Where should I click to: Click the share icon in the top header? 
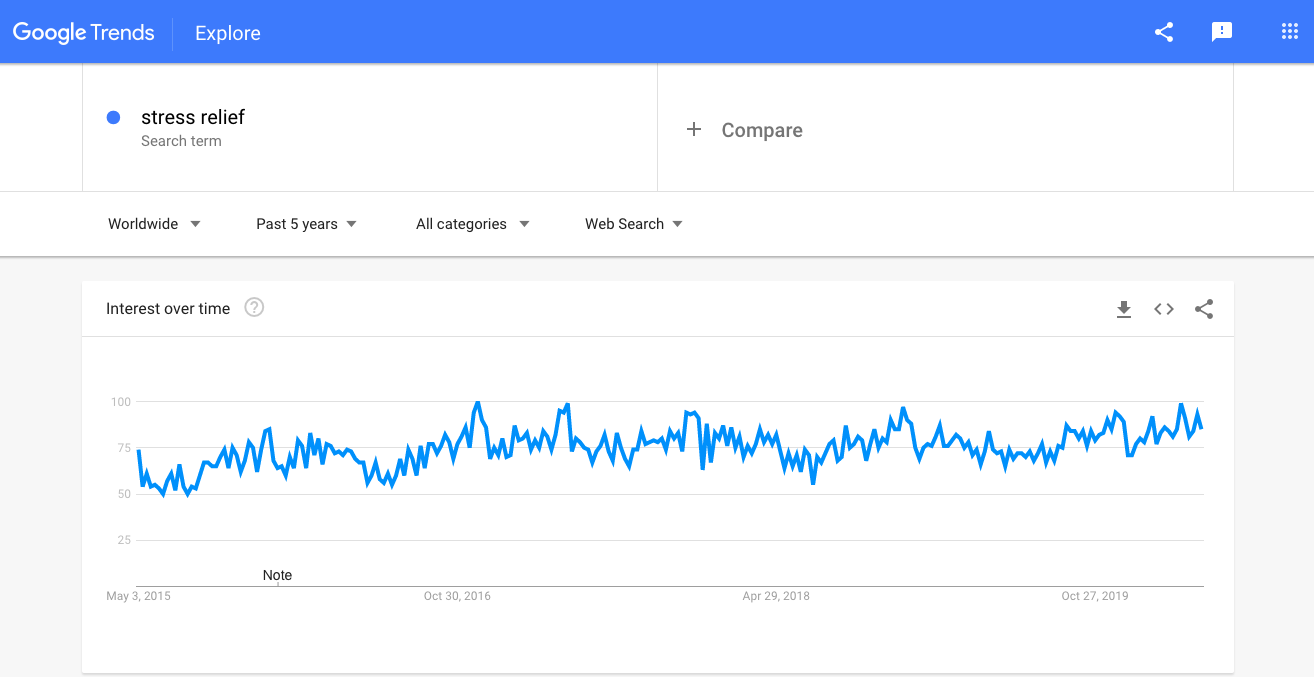pos(1163,31)
